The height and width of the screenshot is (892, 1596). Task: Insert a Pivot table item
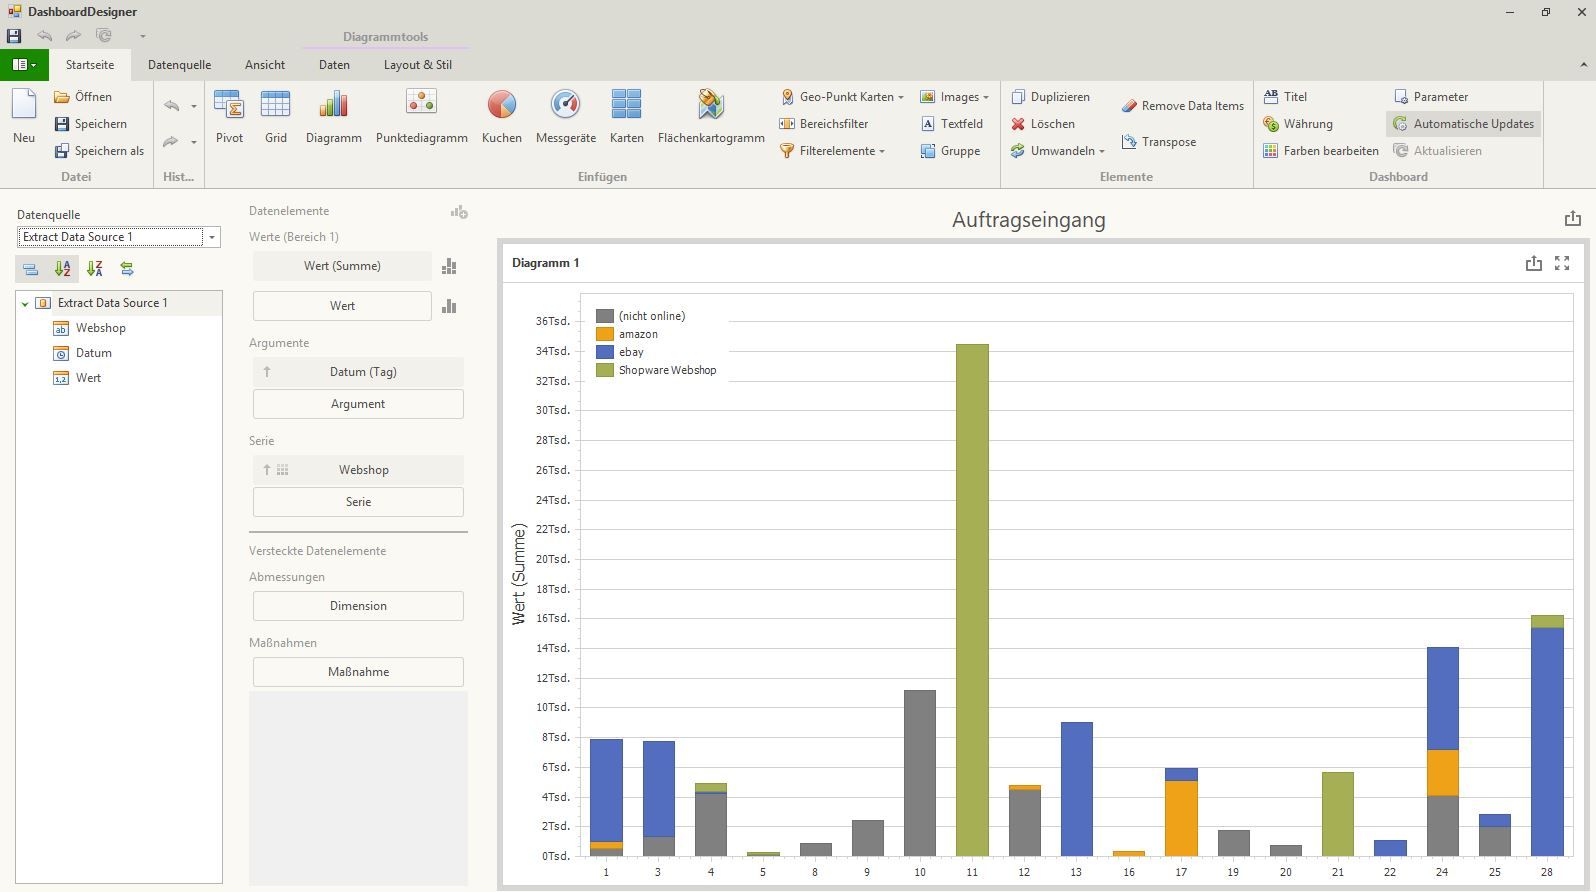[x=229, y=115]
